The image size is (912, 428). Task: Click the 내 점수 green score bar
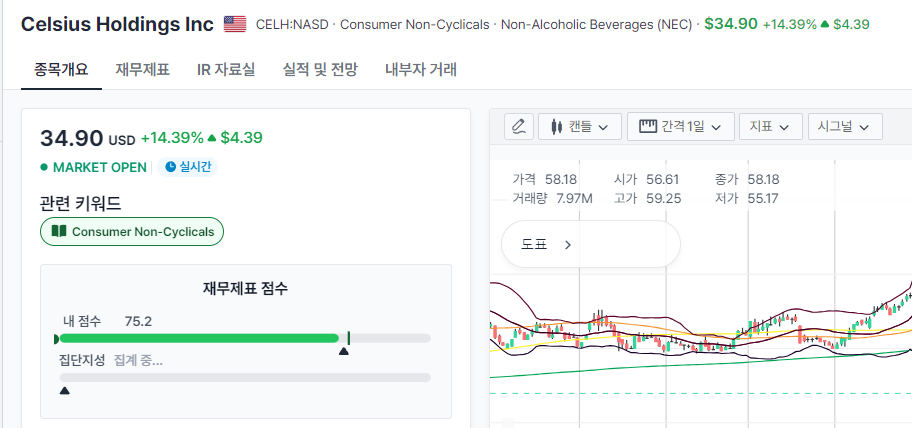(x=198, y=339)
